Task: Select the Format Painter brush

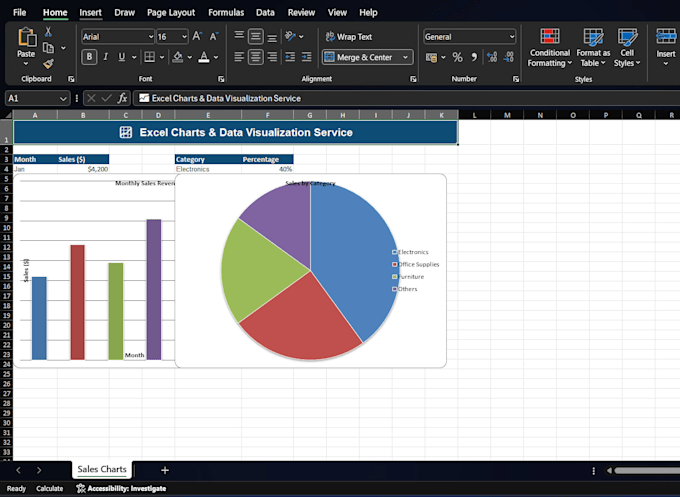Action: point(49,64)
